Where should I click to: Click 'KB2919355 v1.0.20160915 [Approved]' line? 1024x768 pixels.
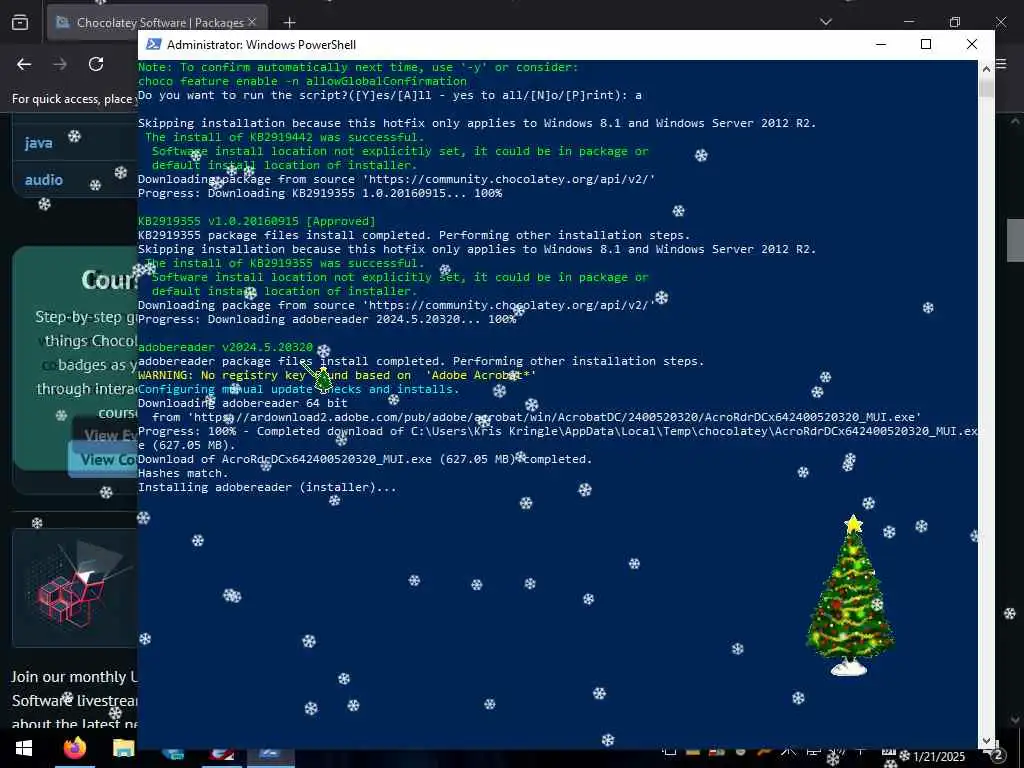[x=257, y=221]
